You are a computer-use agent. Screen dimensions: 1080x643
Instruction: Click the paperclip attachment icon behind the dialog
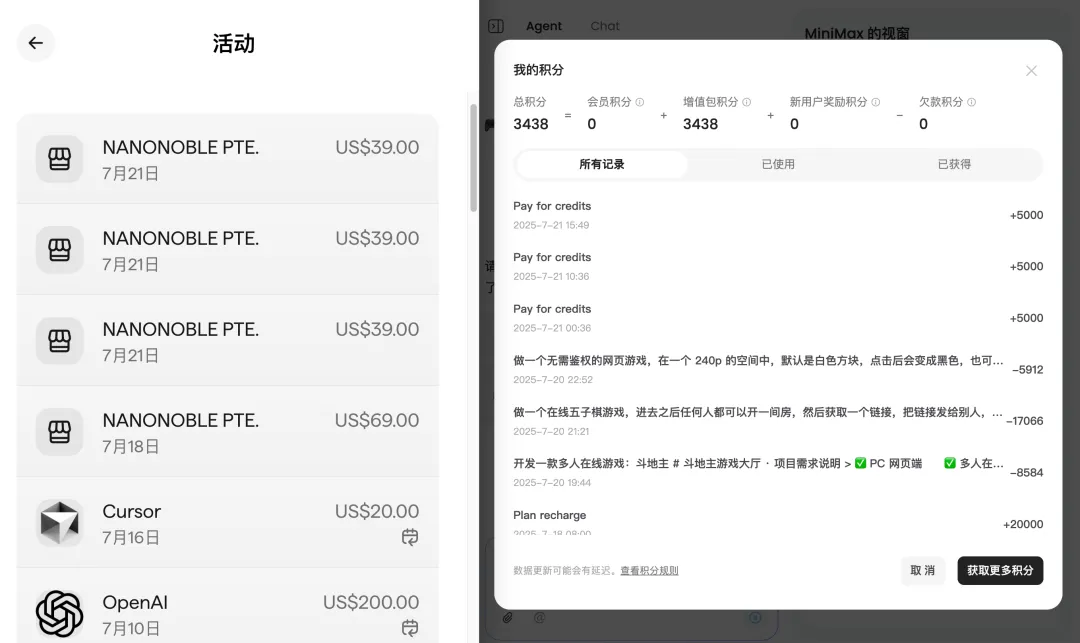coord(508,618)
